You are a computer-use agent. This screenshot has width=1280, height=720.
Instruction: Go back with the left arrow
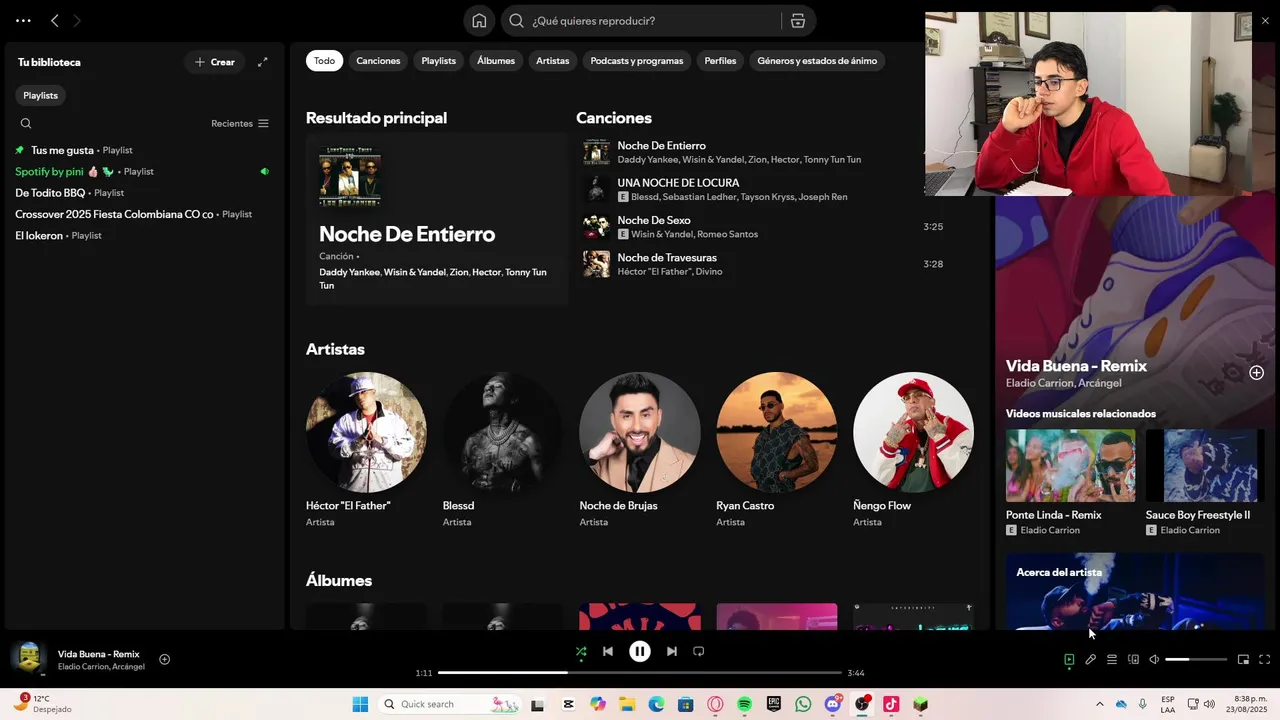click(x=55, y=21)
